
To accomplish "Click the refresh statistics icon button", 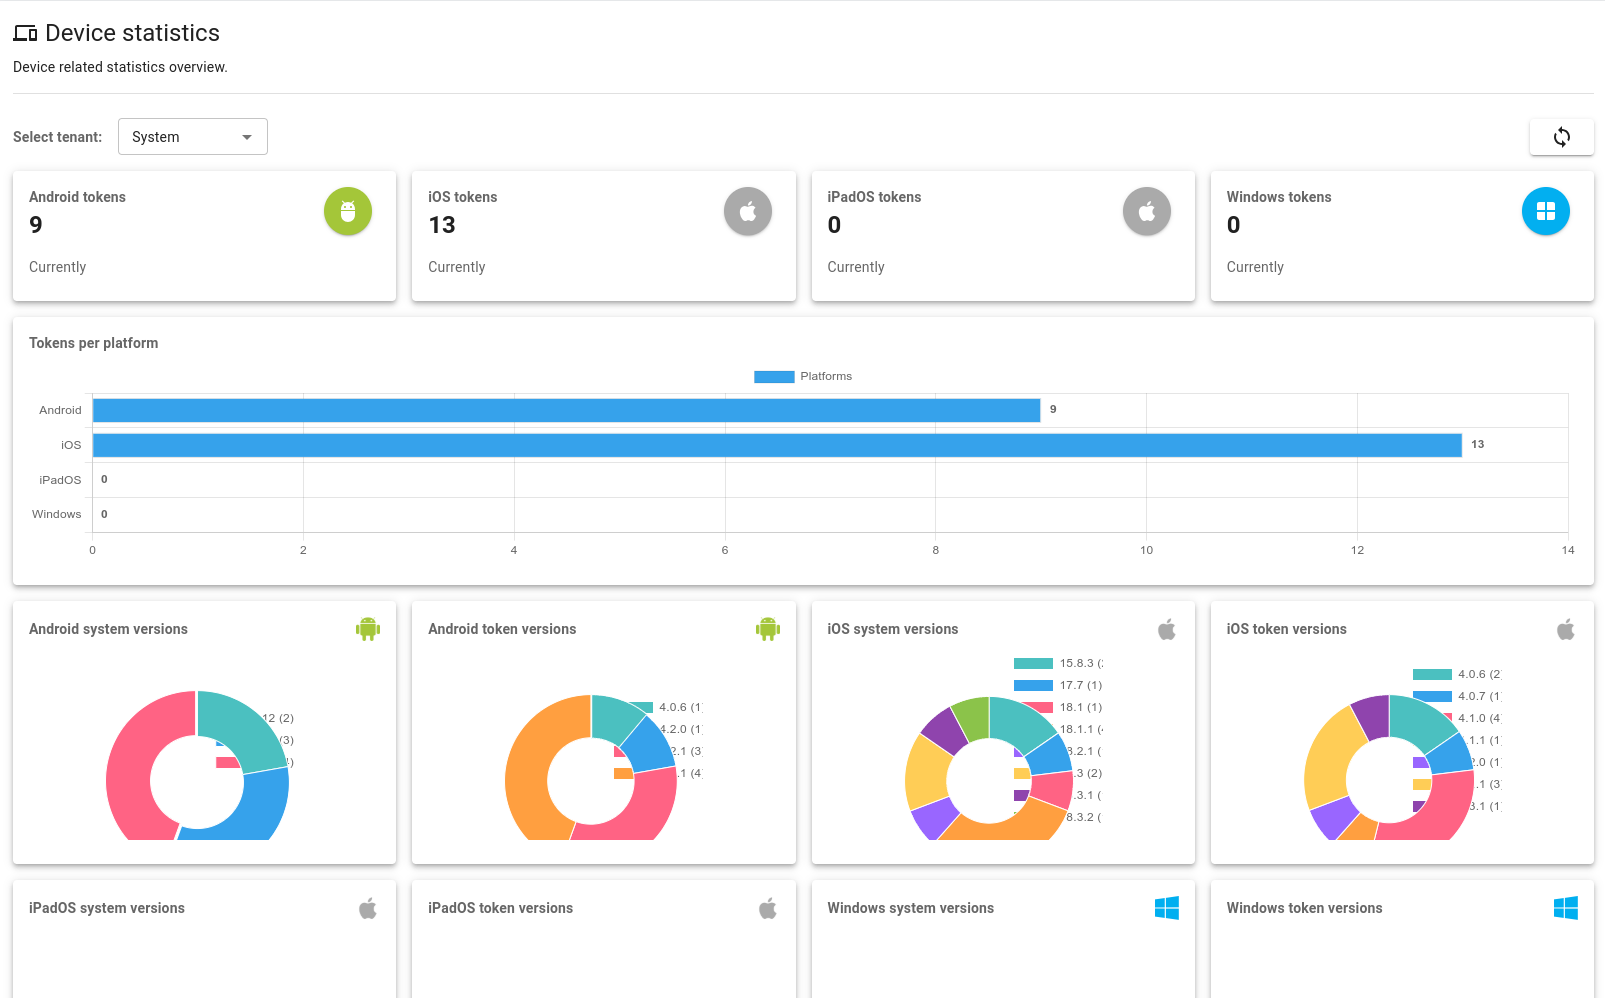I will pyautogui.click(x=1561, y=137).
